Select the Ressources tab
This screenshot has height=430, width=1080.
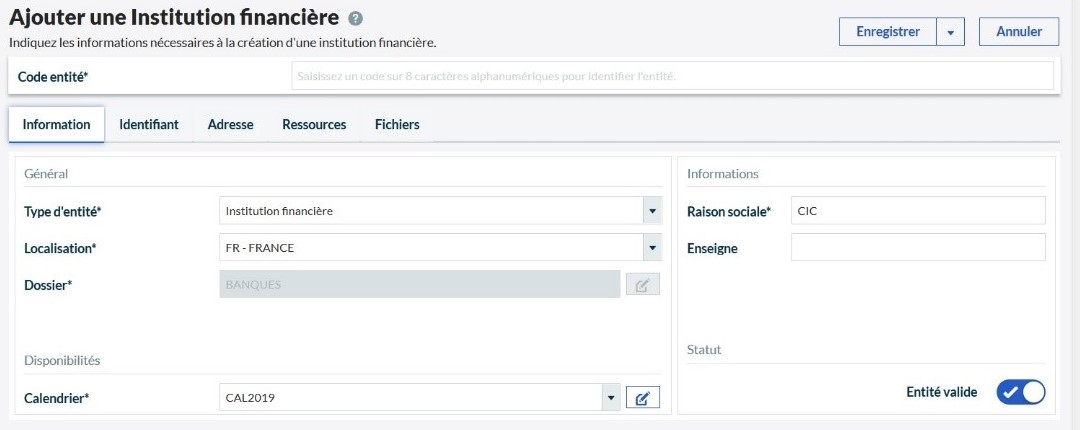pyautogui.click(x=314, y=125)
